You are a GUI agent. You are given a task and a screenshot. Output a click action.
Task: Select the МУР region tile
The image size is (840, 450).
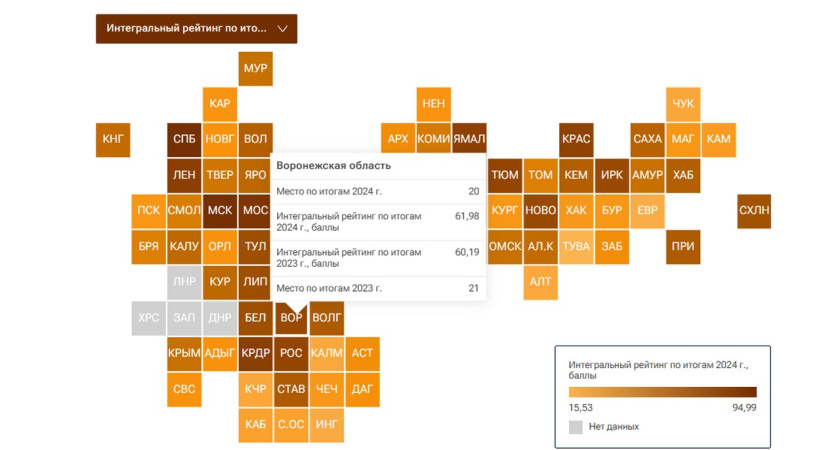pyautogui.click(x=255, y=68)
